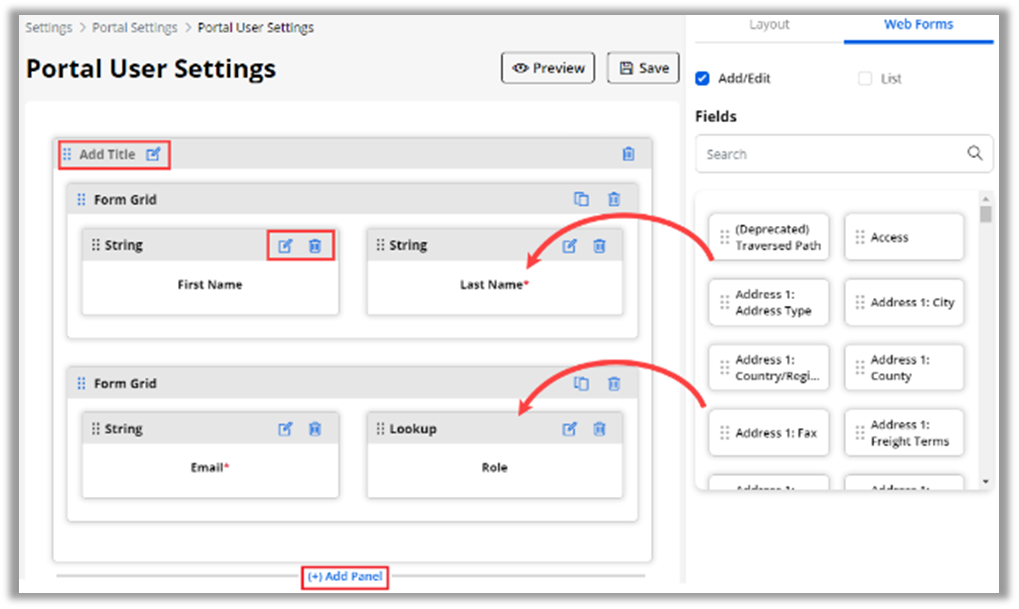Switch to the Layout tab
Viewport: 1019px width, 609px height.
[x=769, y=24]
